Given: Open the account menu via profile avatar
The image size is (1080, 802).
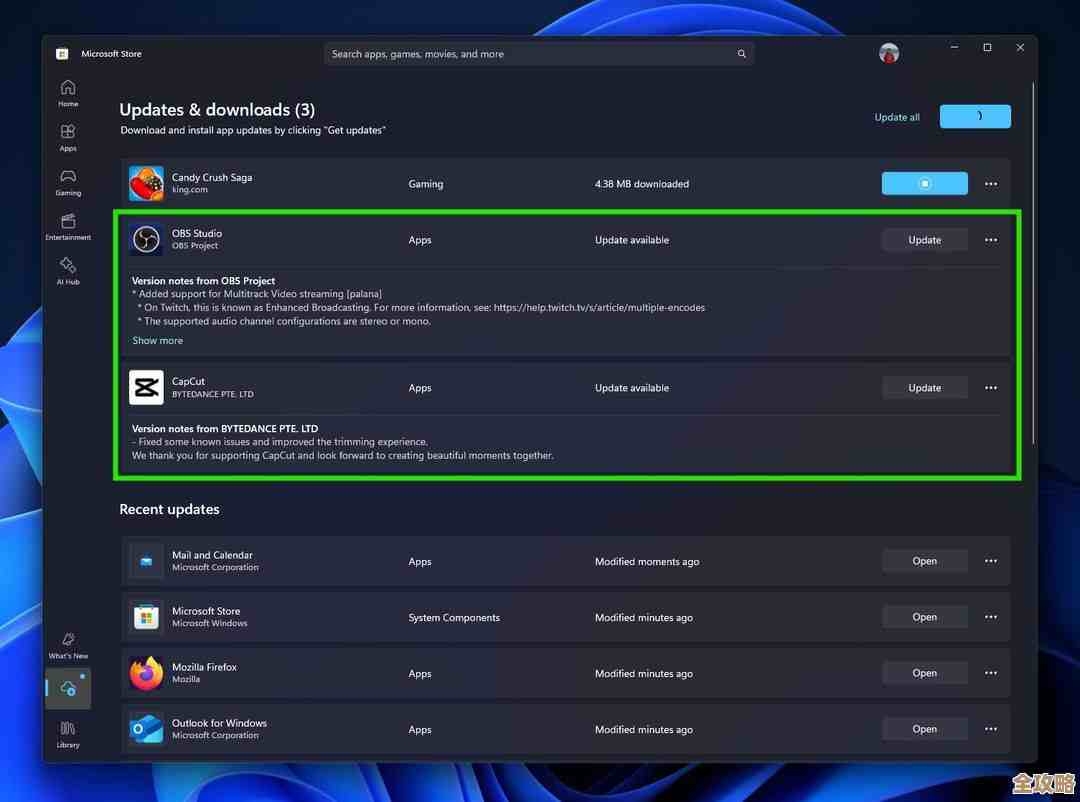Looking at the screenshot, I should (x=888, y=53).
